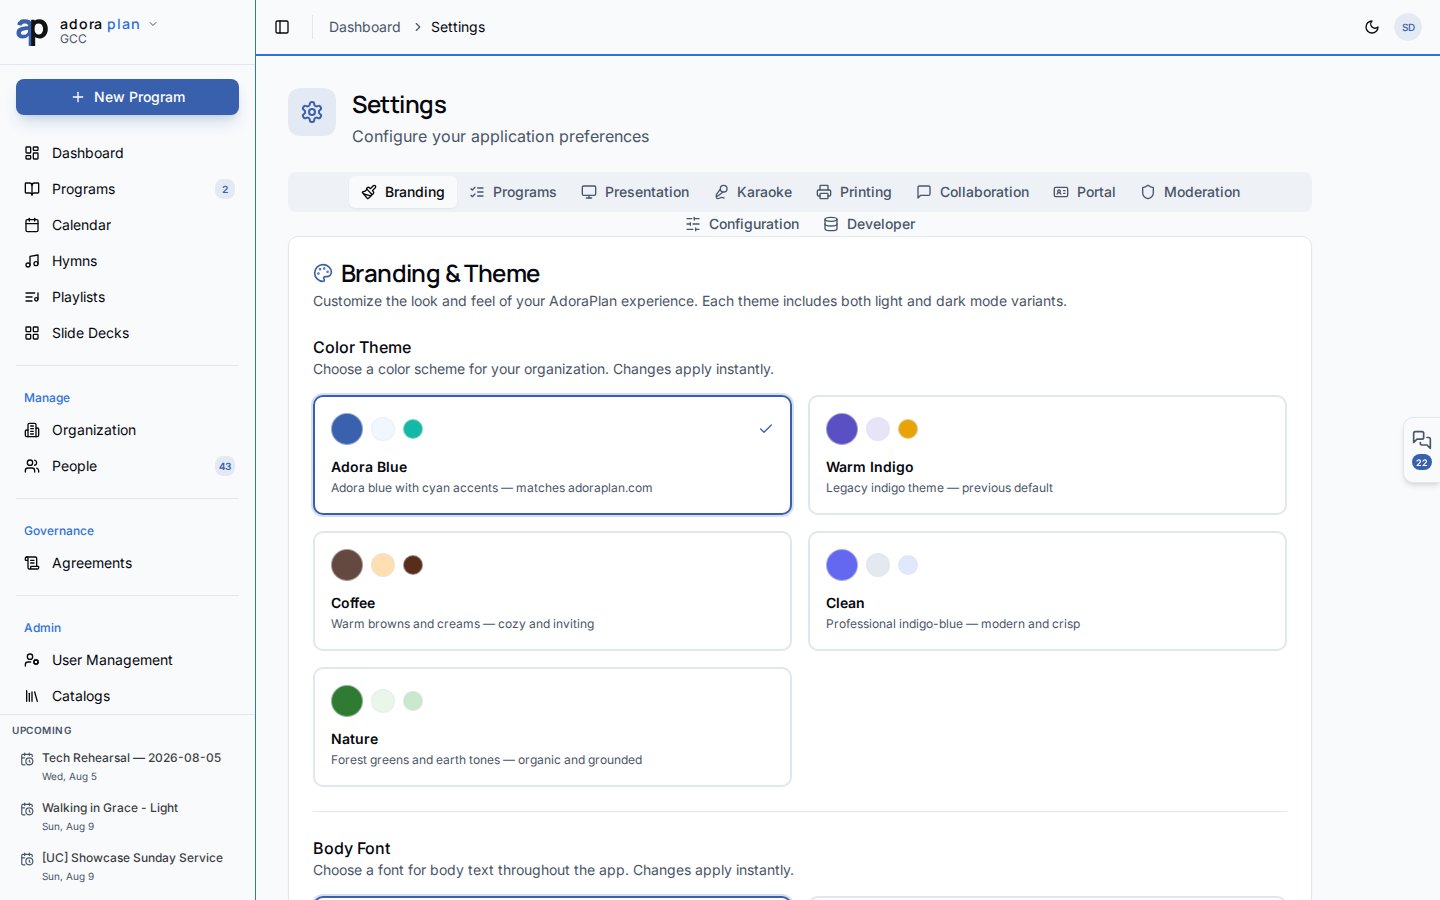
Task: Open the Tech Rehearsal upcoming event
Action: coord(127,766)
